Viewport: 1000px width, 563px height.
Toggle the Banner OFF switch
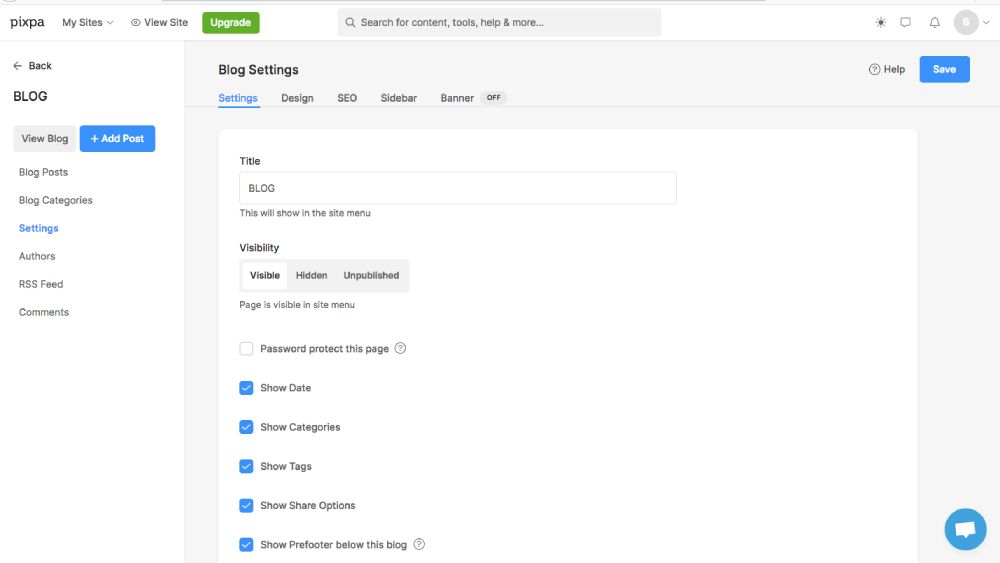coord(494,98)
